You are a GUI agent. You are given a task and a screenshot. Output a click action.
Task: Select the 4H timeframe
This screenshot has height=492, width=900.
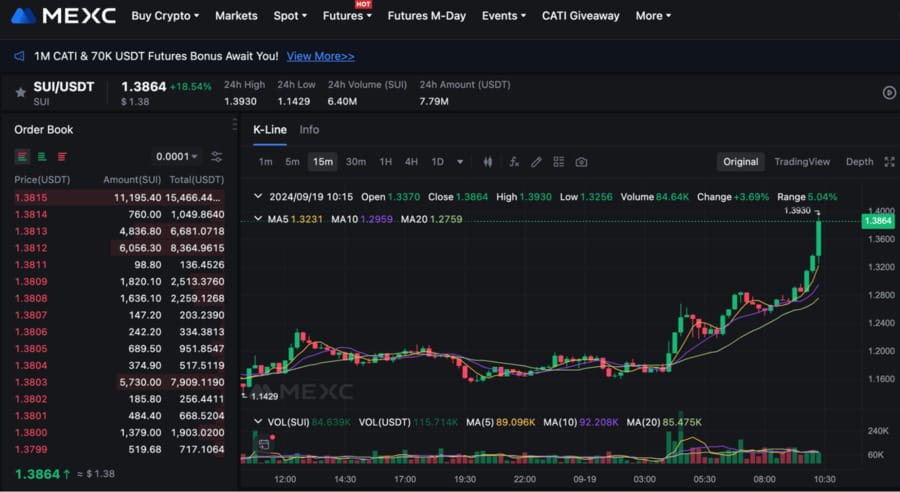[411, 162]
